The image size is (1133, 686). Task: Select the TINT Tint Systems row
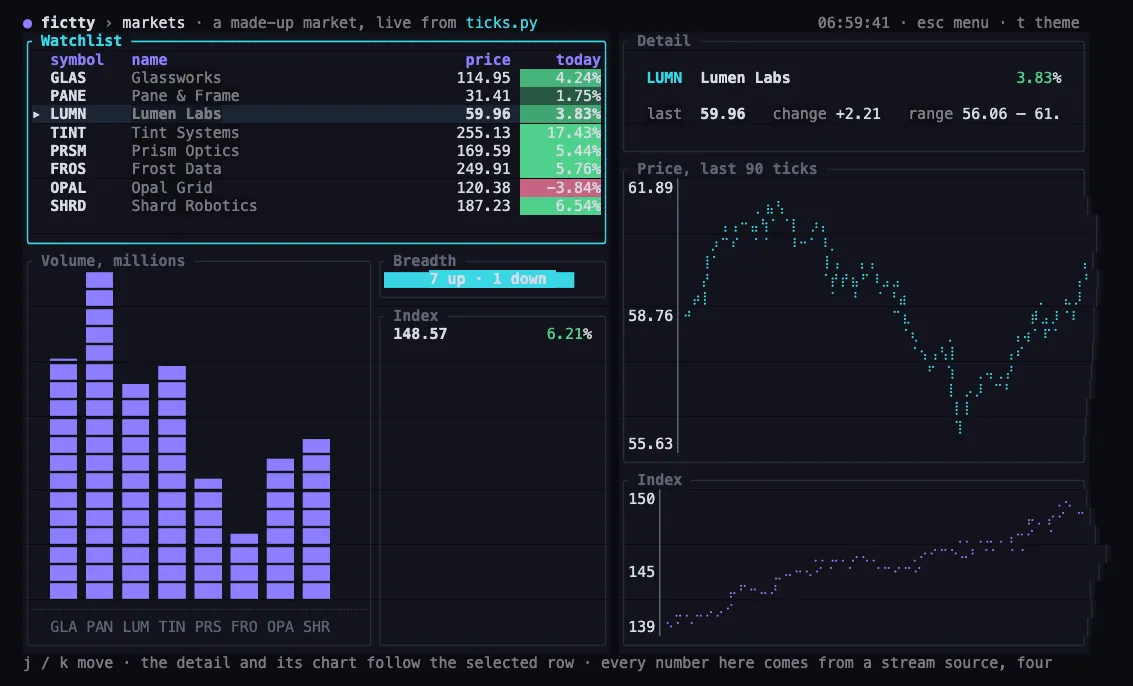coord(316,132)
